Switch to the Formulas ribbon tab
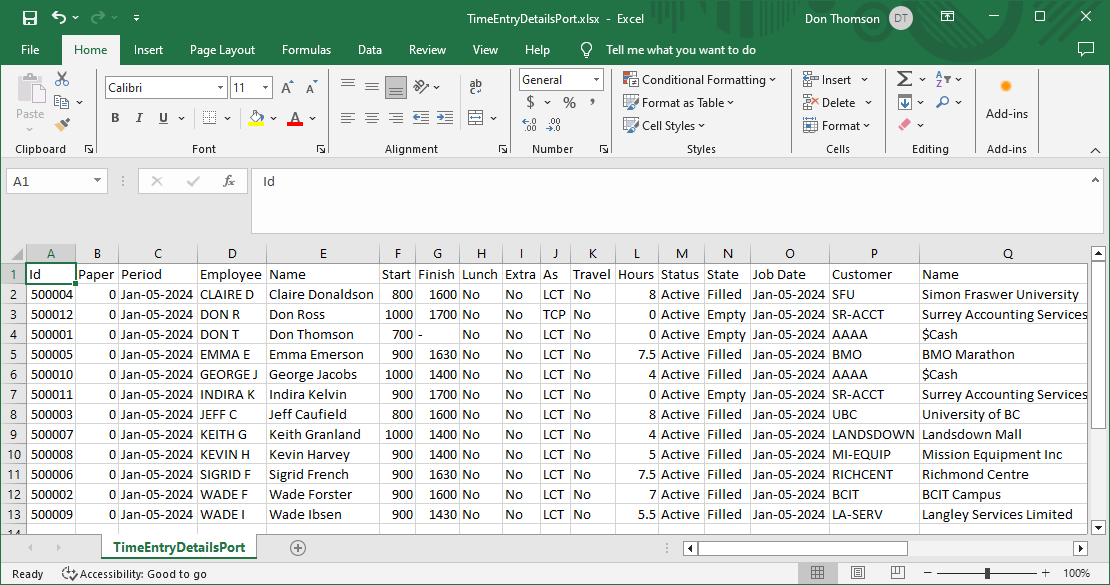Screen dimensions: 1110x585 306,50
